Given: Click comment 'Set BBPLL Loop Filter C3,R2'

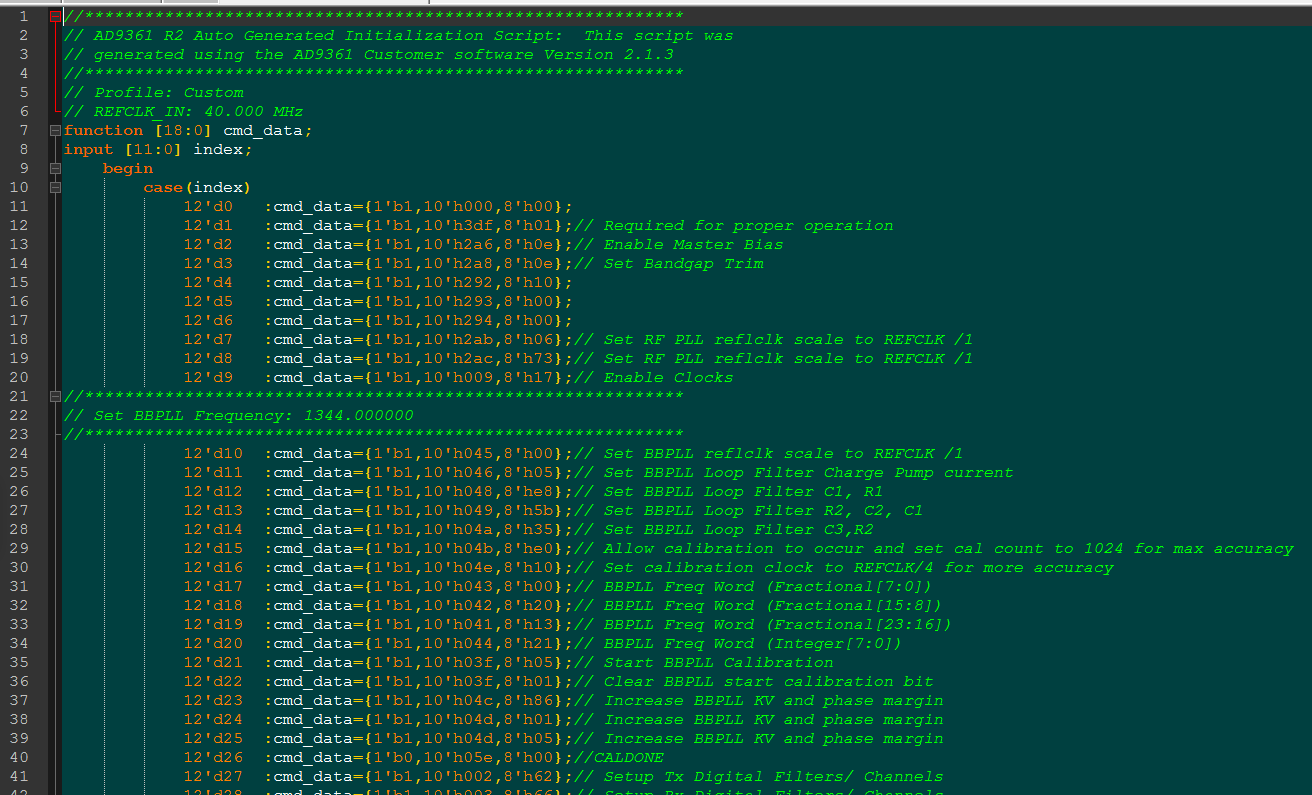Looking at the screenshot, I should point(739,530).
